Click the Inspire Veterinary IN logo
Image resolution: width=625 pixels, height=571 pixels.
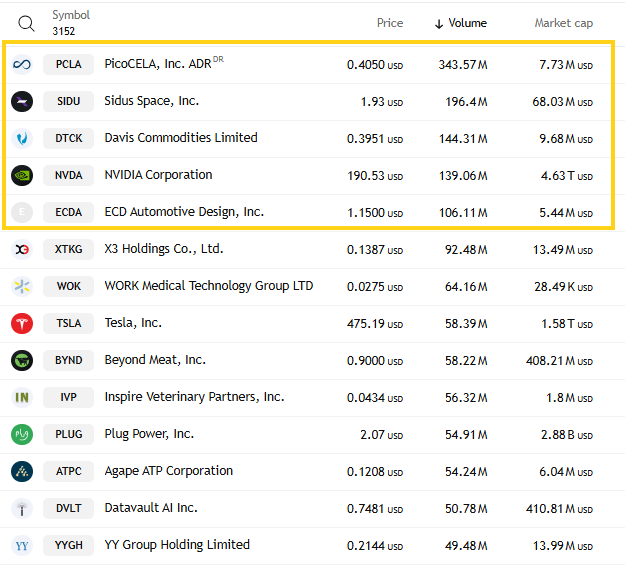[22, 397]
